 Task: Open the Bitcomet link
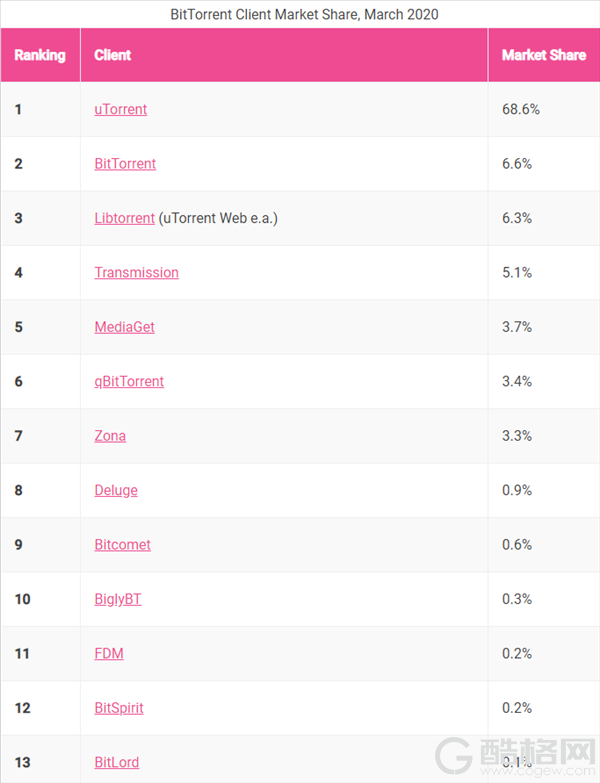pyautogui.click(x=122, y=545)
